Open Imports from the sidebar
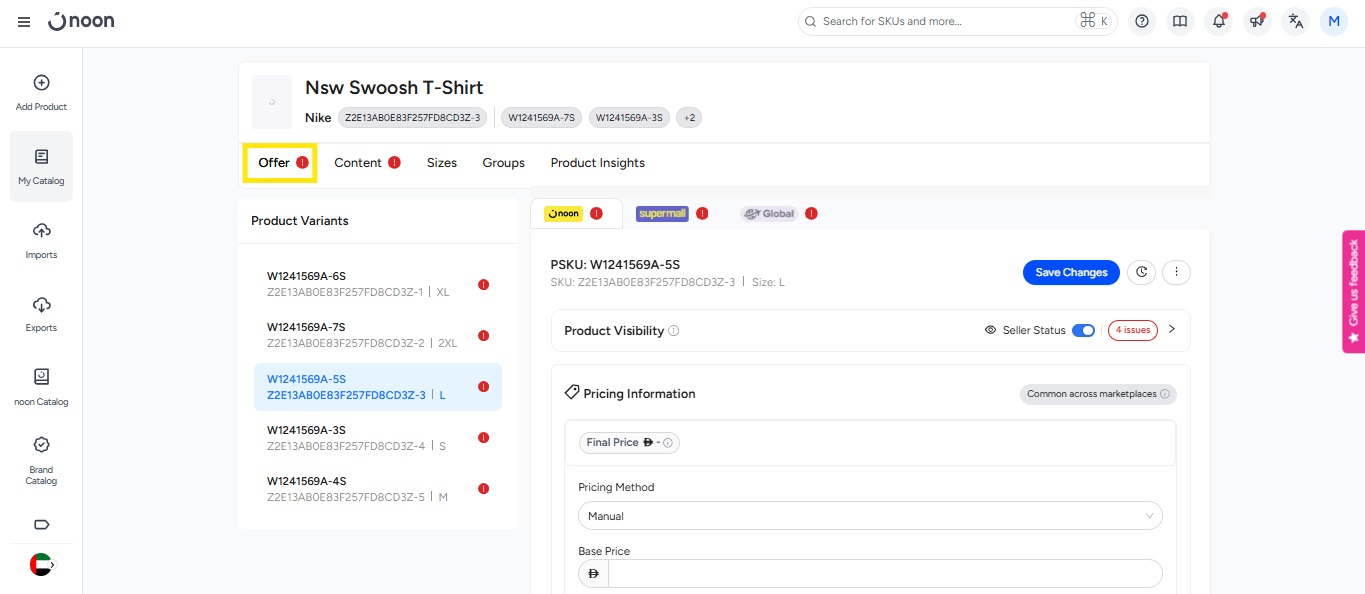1365x594 pixels. (x=41, y=241)
